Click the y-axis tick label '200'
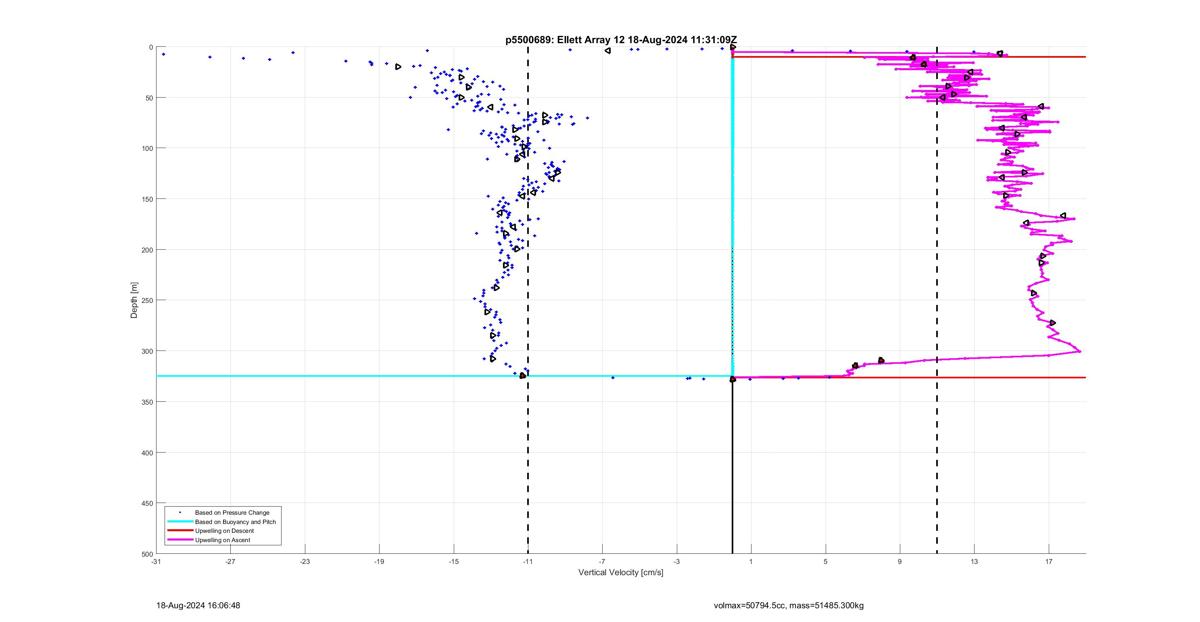 pyautogui.click(x=146, y=250)
